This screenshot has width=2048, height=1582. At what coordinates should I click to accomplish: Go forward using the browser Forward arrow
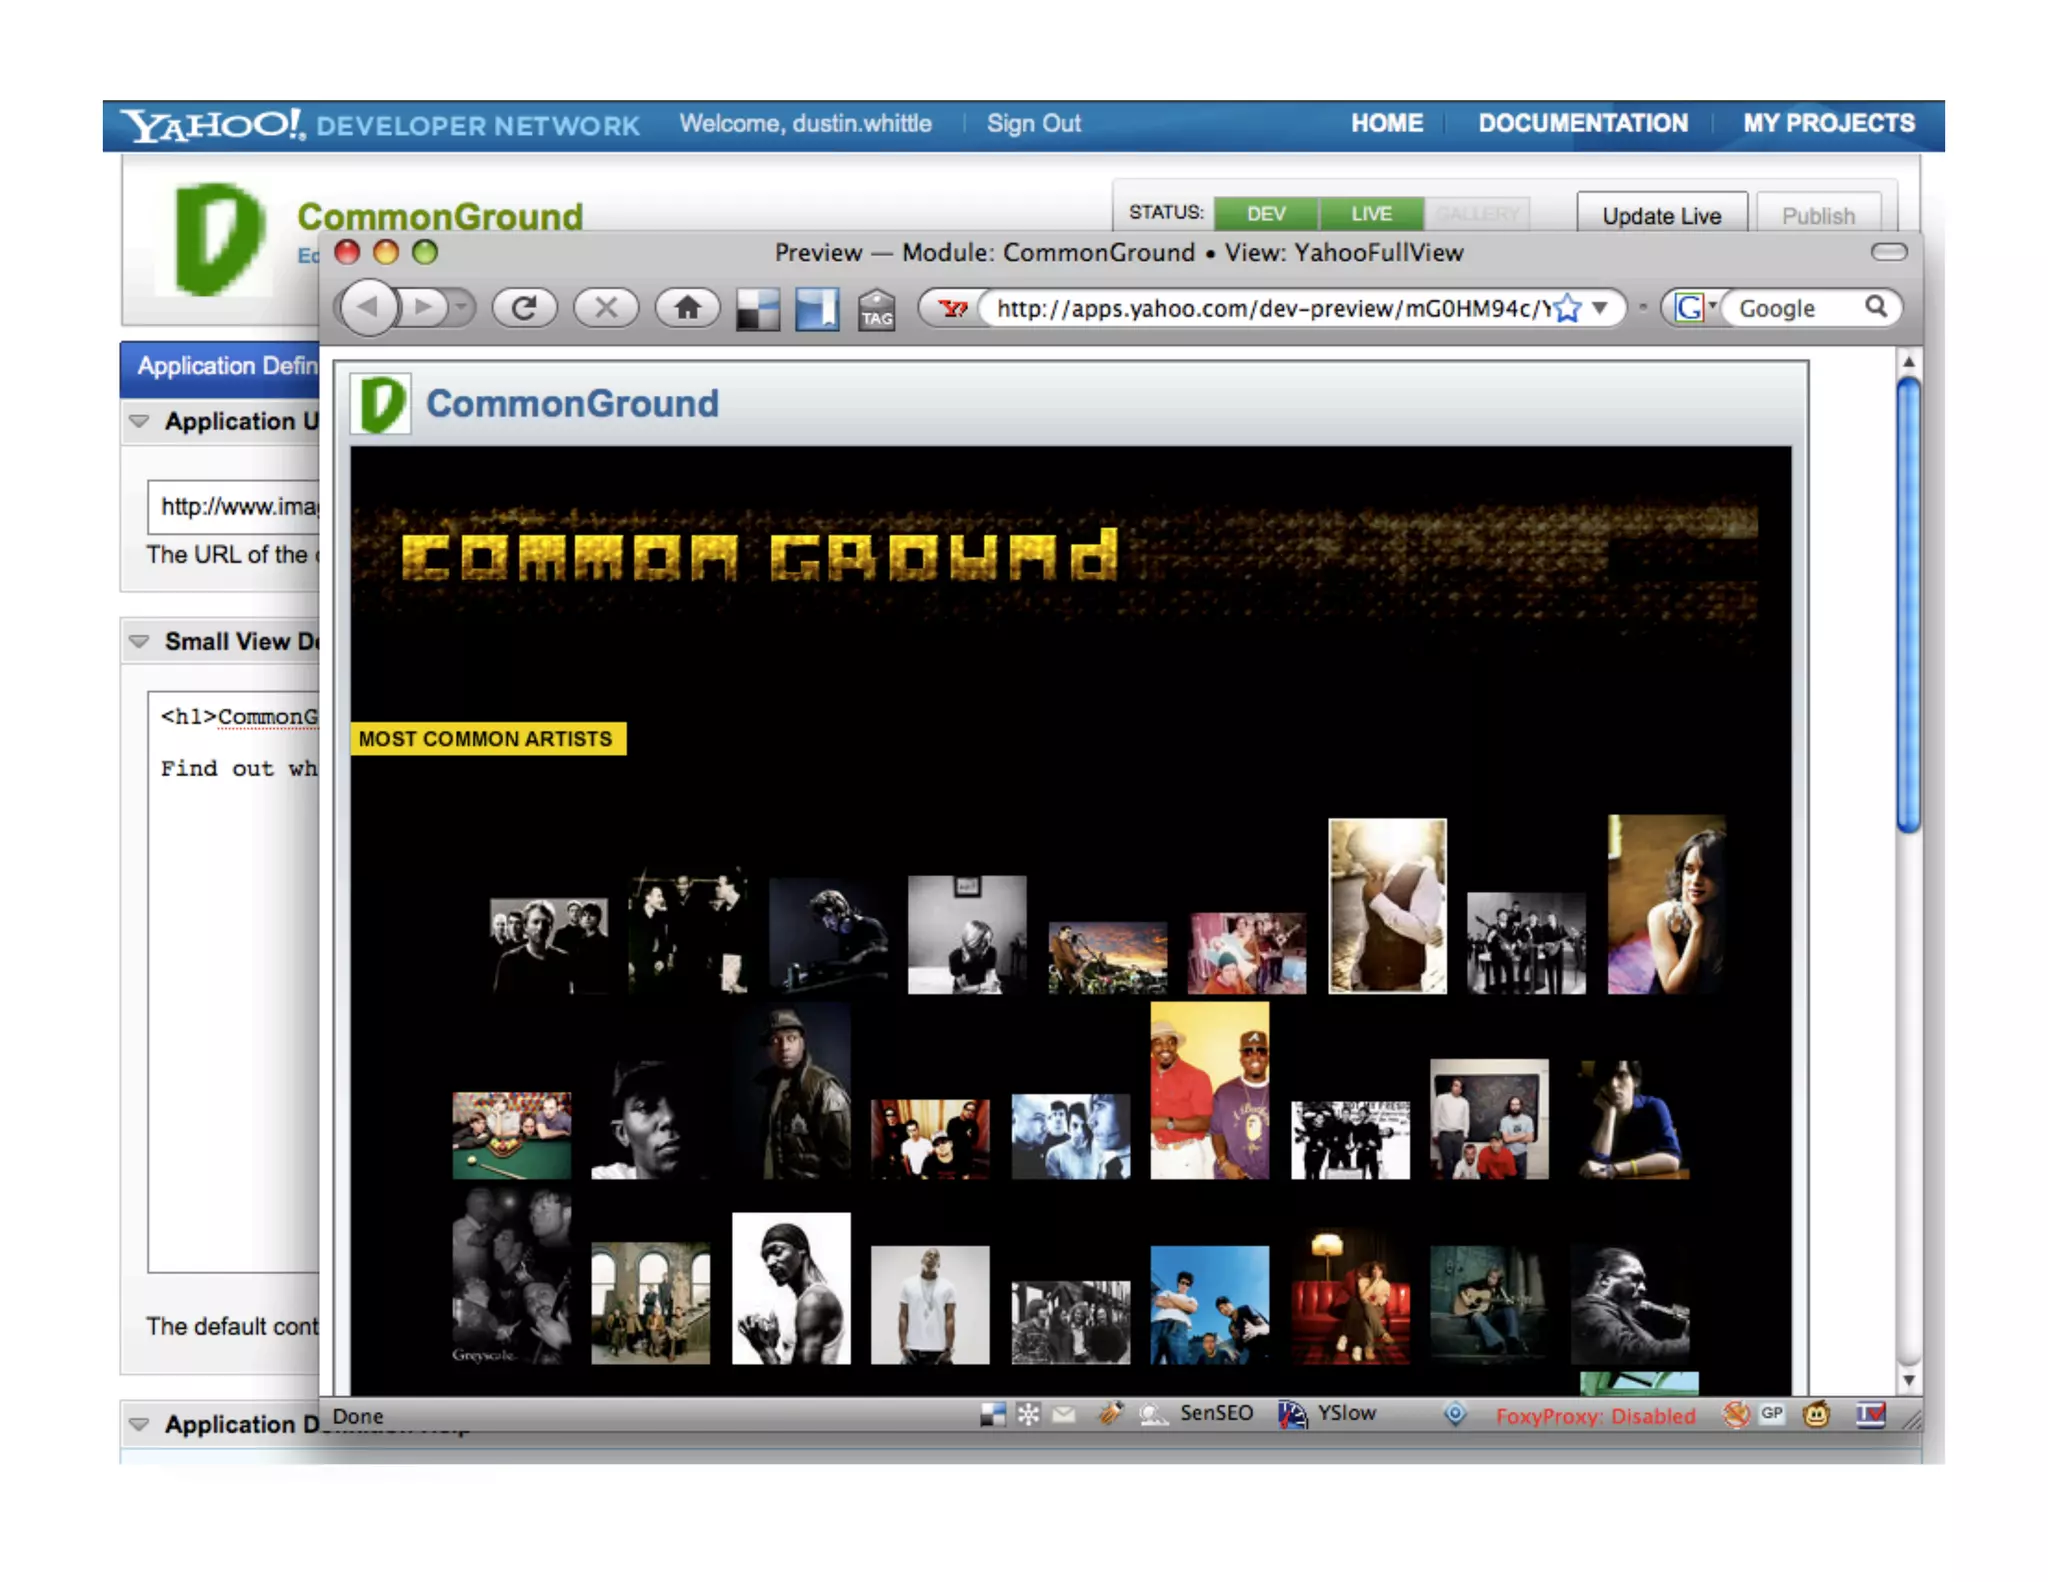click(x=424, y=307)
